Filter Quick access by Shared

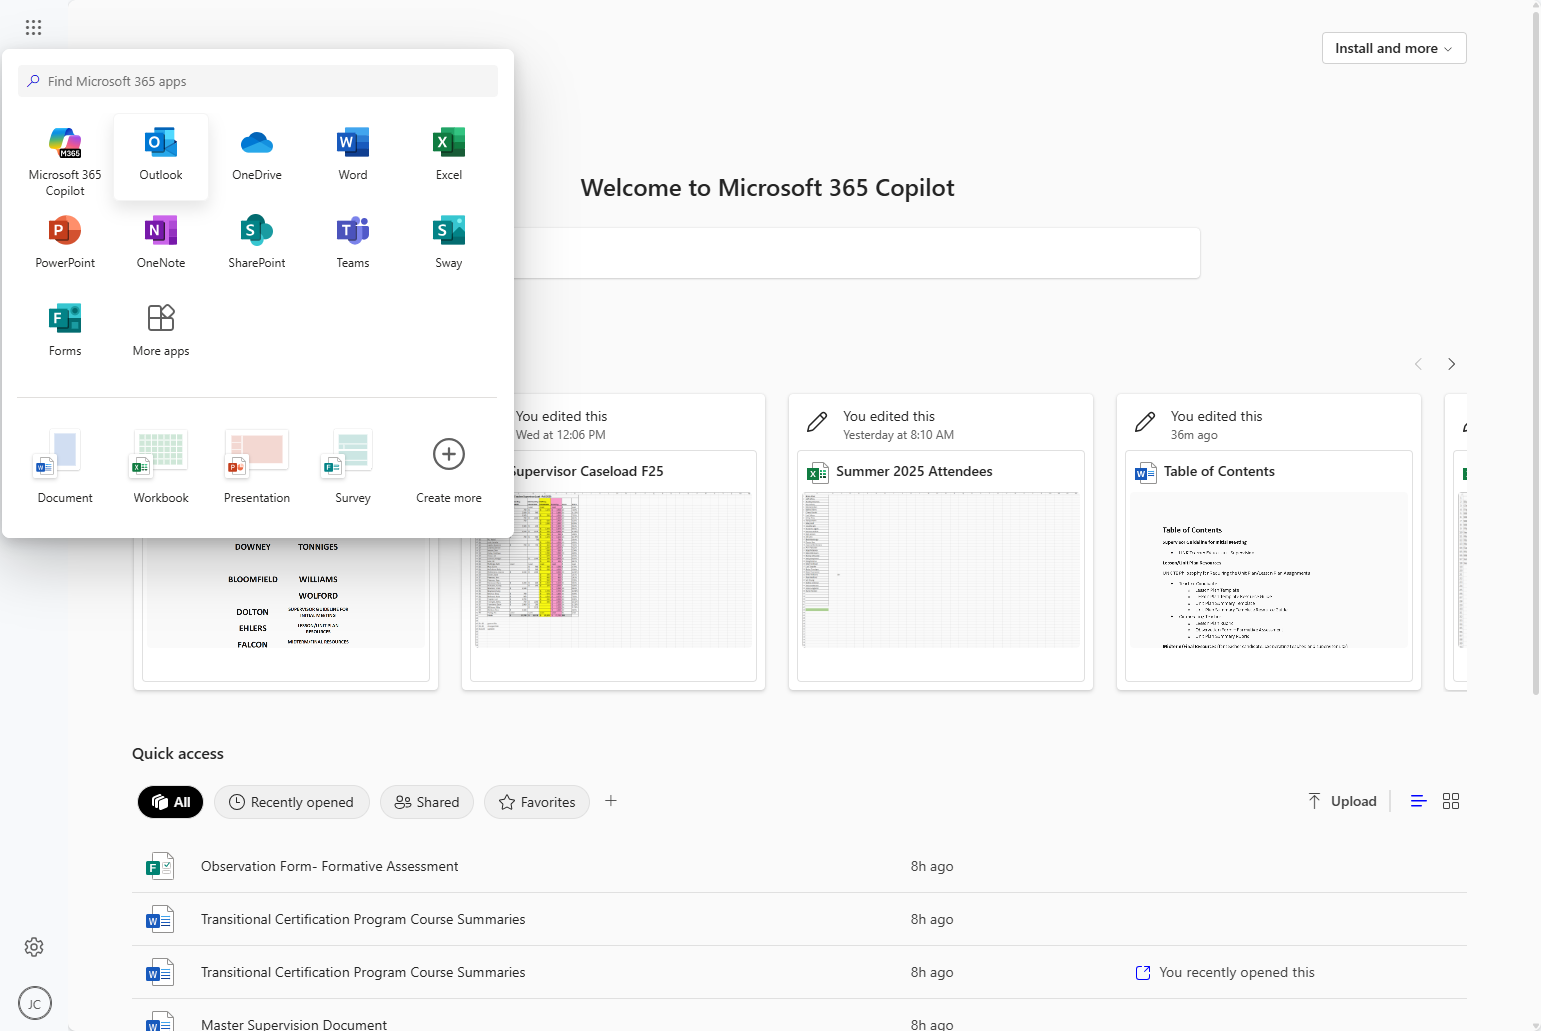(427, 802)
